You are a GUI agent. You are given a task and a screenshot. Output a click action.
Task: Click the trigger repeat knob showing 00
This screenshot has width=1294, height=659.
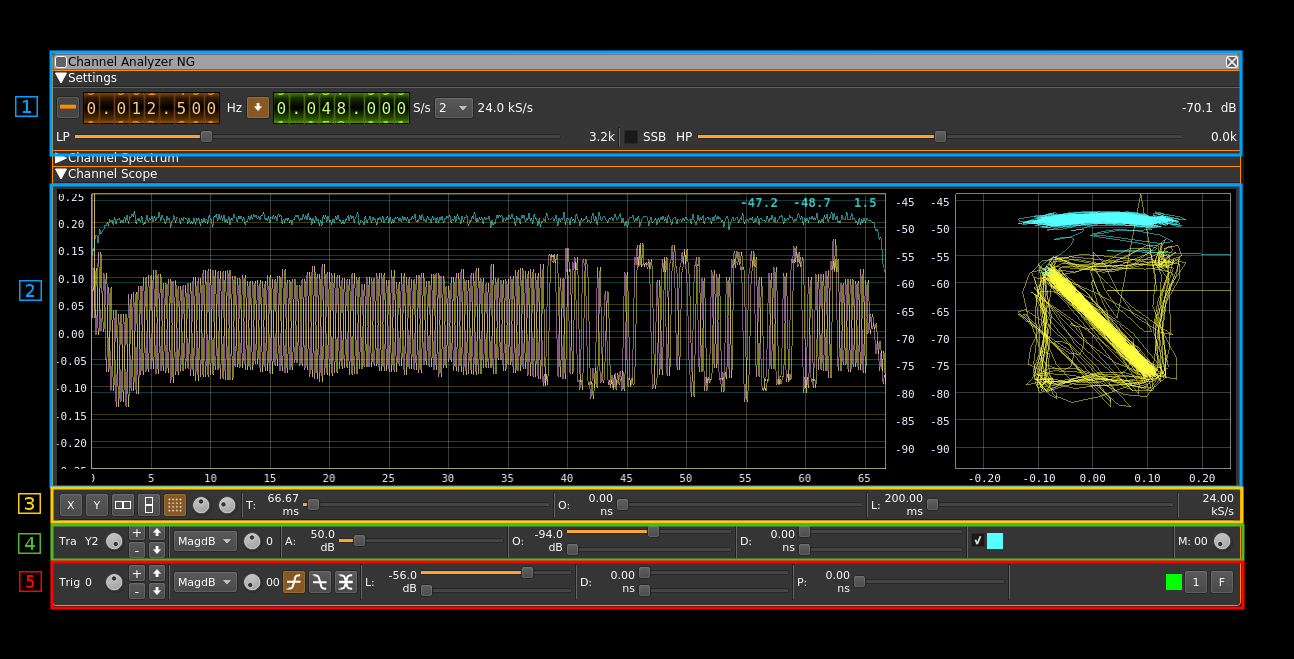[252, 582]
